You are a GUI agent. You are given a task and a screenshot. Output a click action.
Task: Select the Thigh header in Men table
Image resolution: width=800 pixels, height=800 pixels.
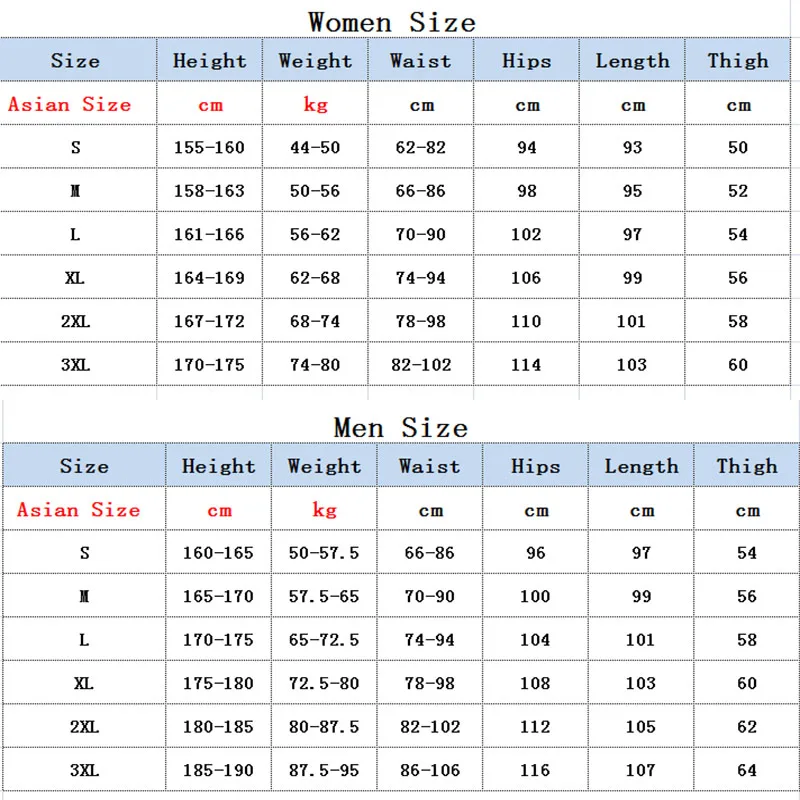746,466
